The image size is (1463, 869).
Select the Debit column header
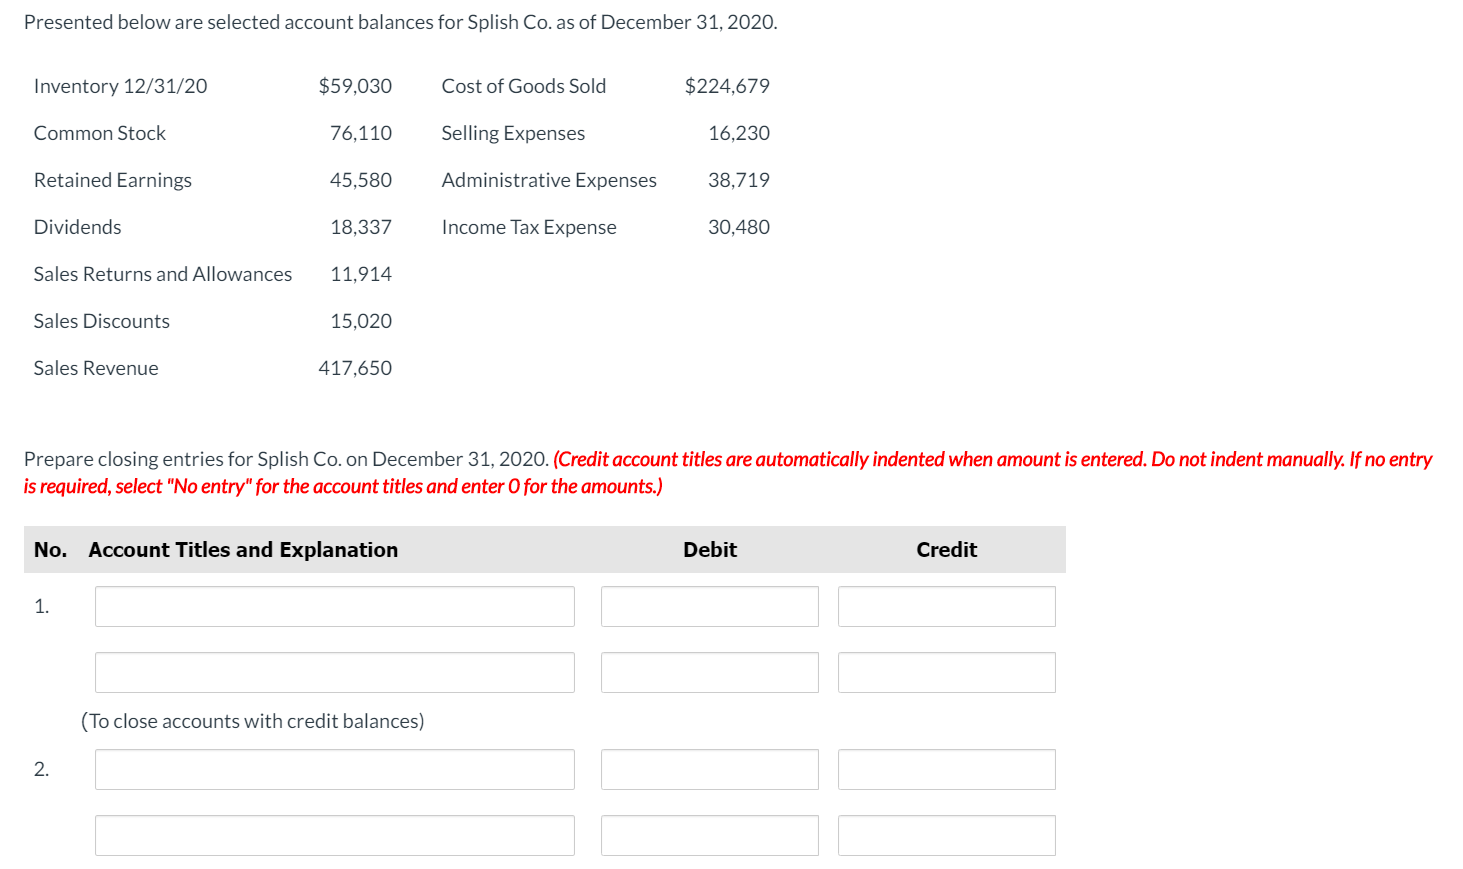pyautogui.click(x=709, y=549)
